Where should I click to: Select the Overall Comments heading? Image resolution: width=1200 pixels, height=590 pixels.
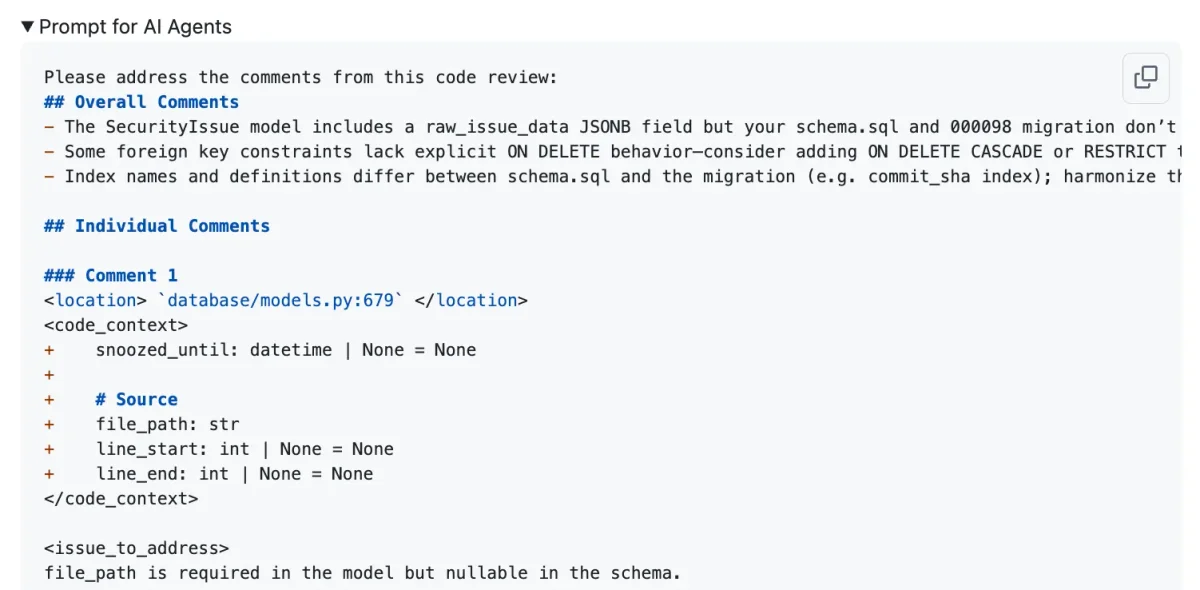[x=140, y=101]
